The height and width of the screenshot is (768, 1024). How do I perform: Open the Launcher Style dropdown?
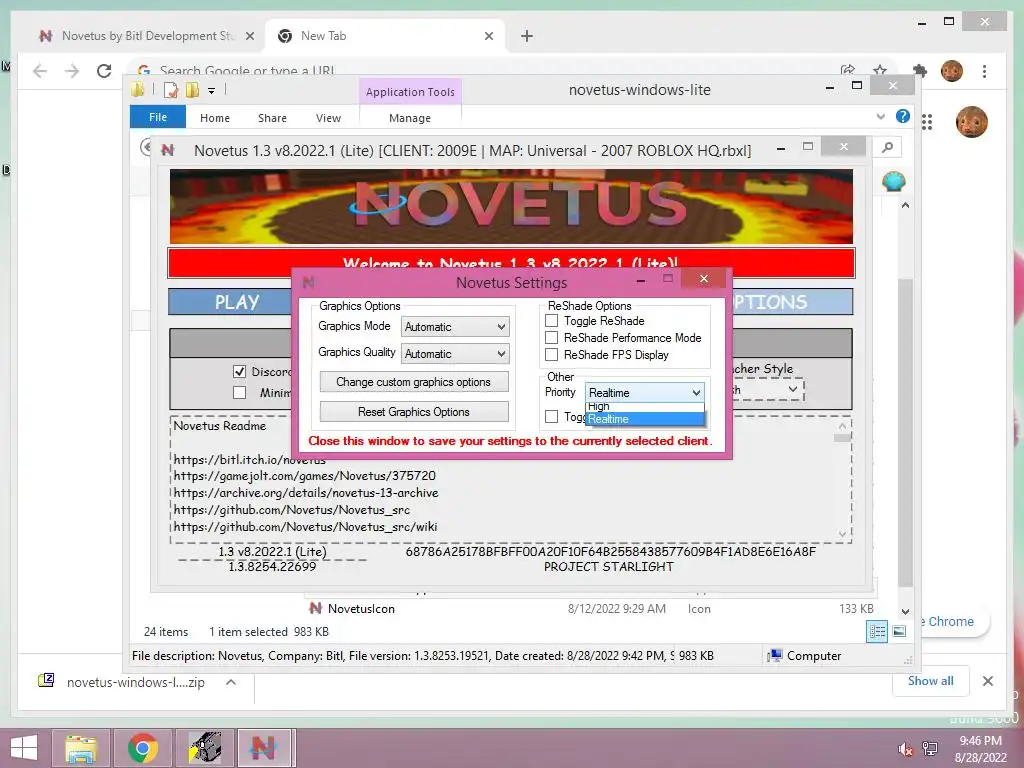tap(792, 389)
